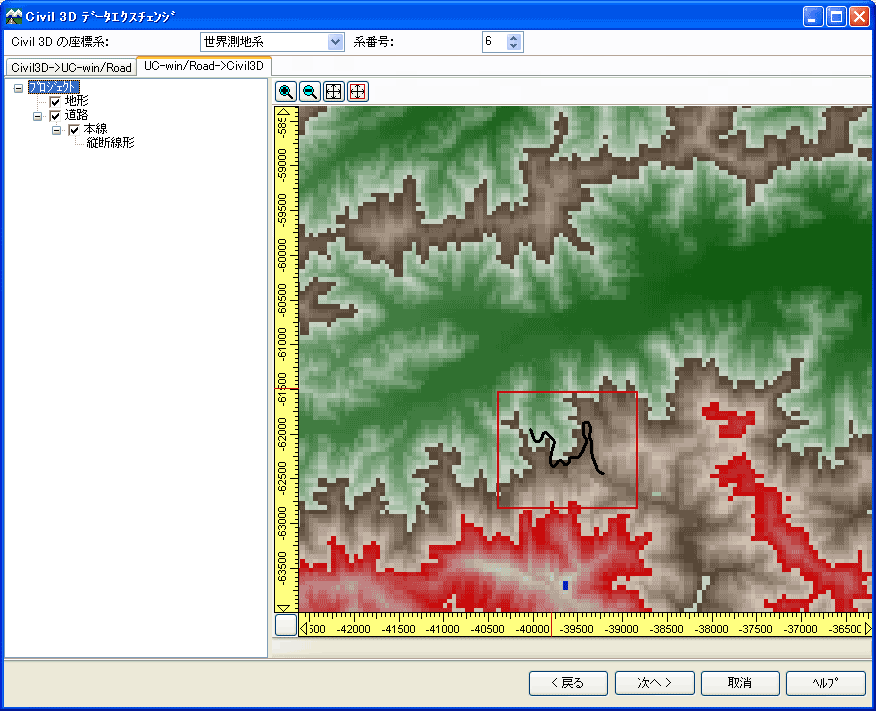
Task: Click -38000 label on horizontal ruler
Action: 711,629
